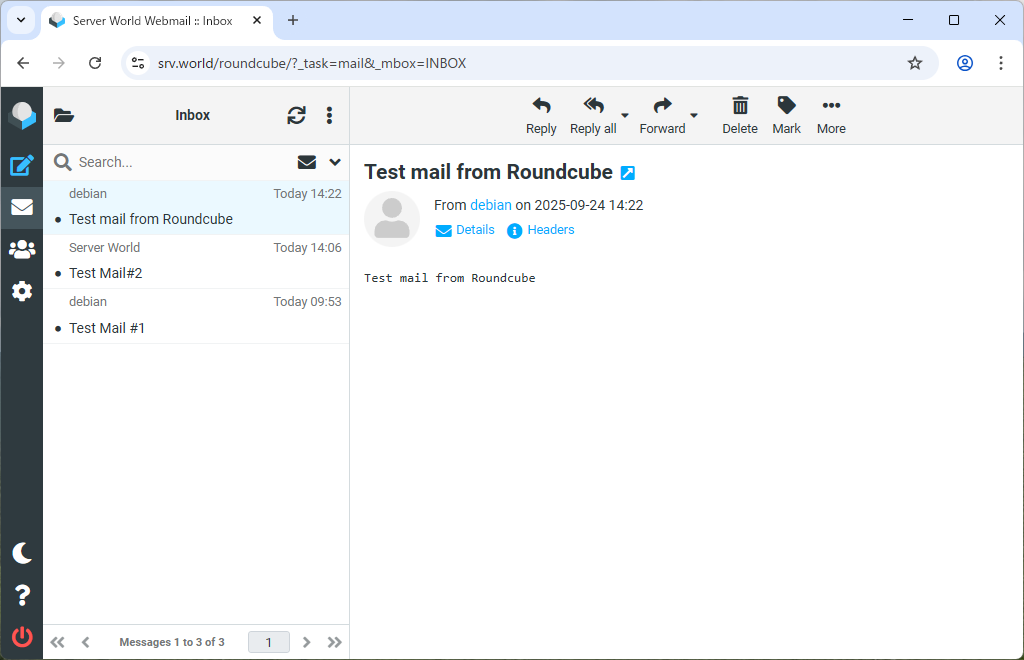The width and height of the screenshot is (1024, 660).
Task: Refresh the Inbox message list
Action: 296,115
